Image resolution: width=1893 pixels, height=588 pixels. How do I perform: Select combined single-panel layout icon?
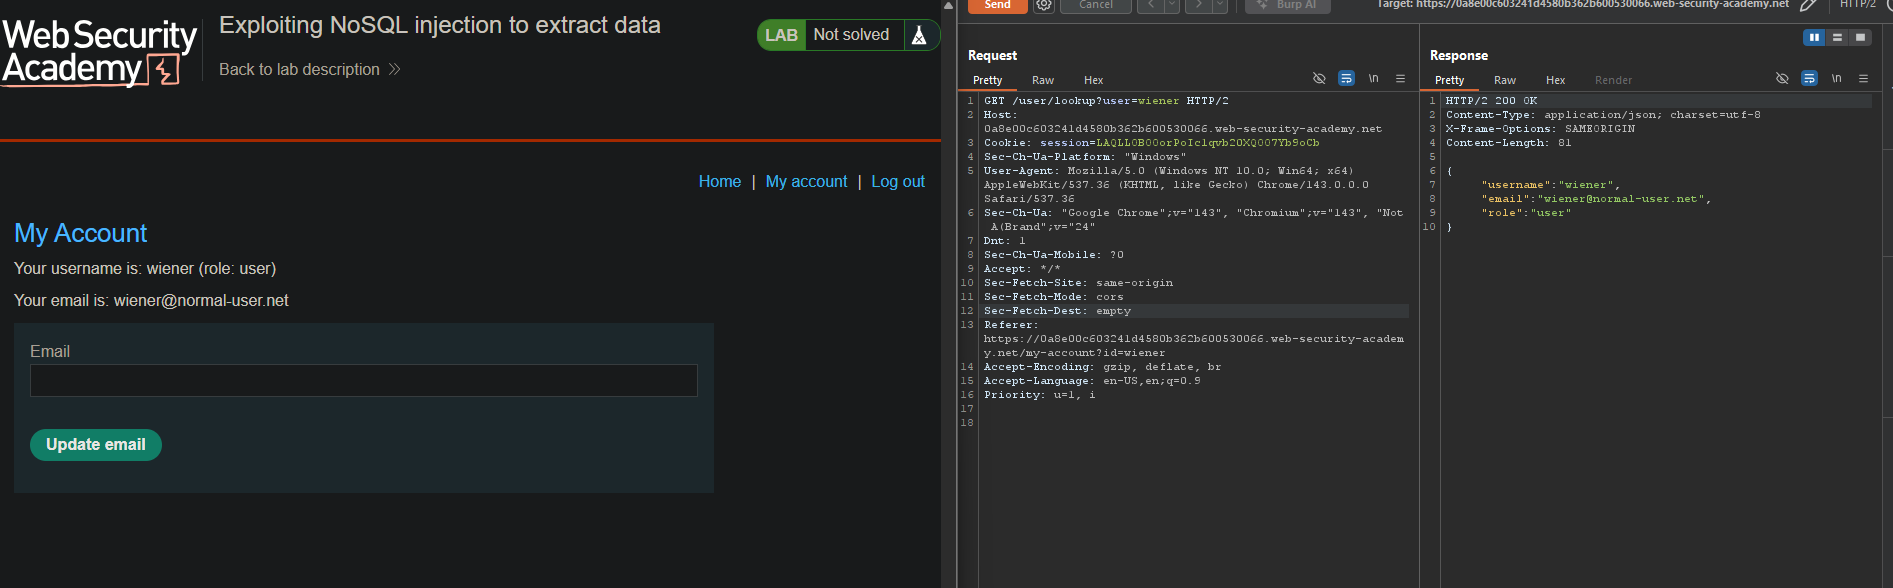point(1860,37)
